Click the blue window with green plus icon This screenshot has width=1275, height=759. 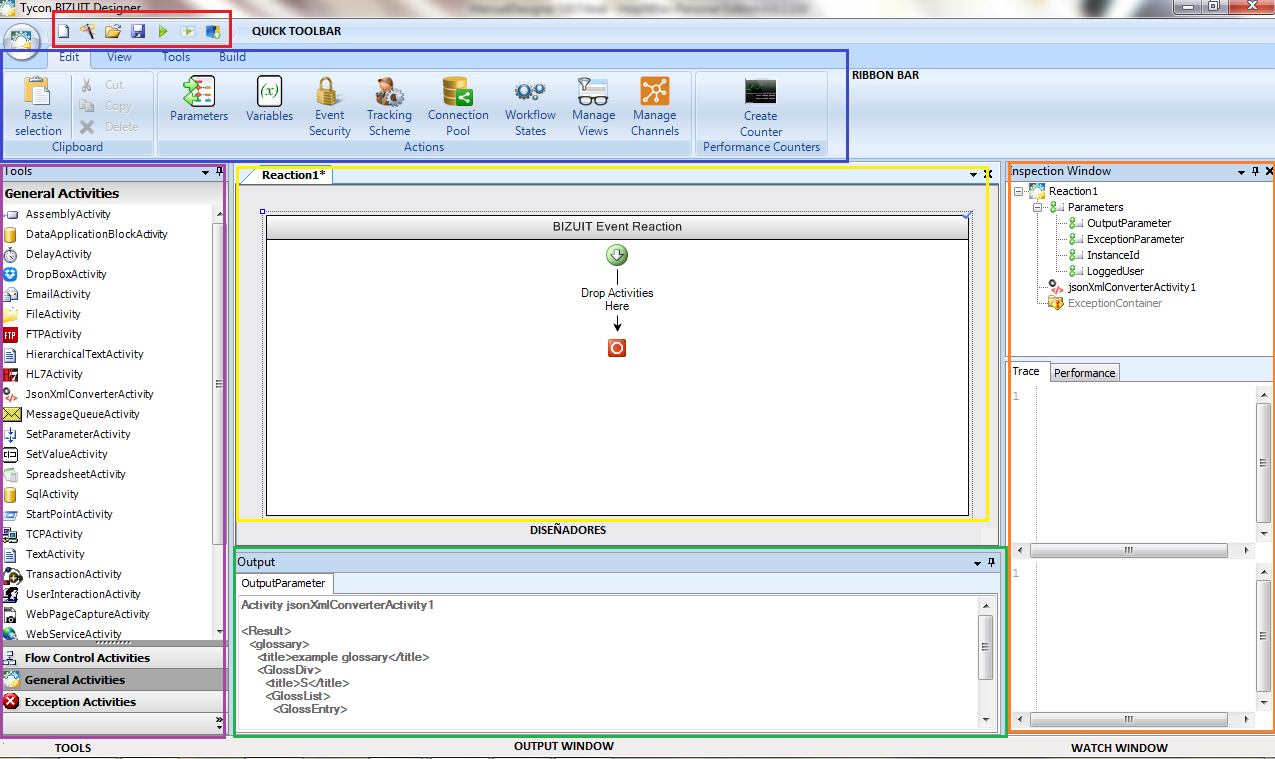213,32
